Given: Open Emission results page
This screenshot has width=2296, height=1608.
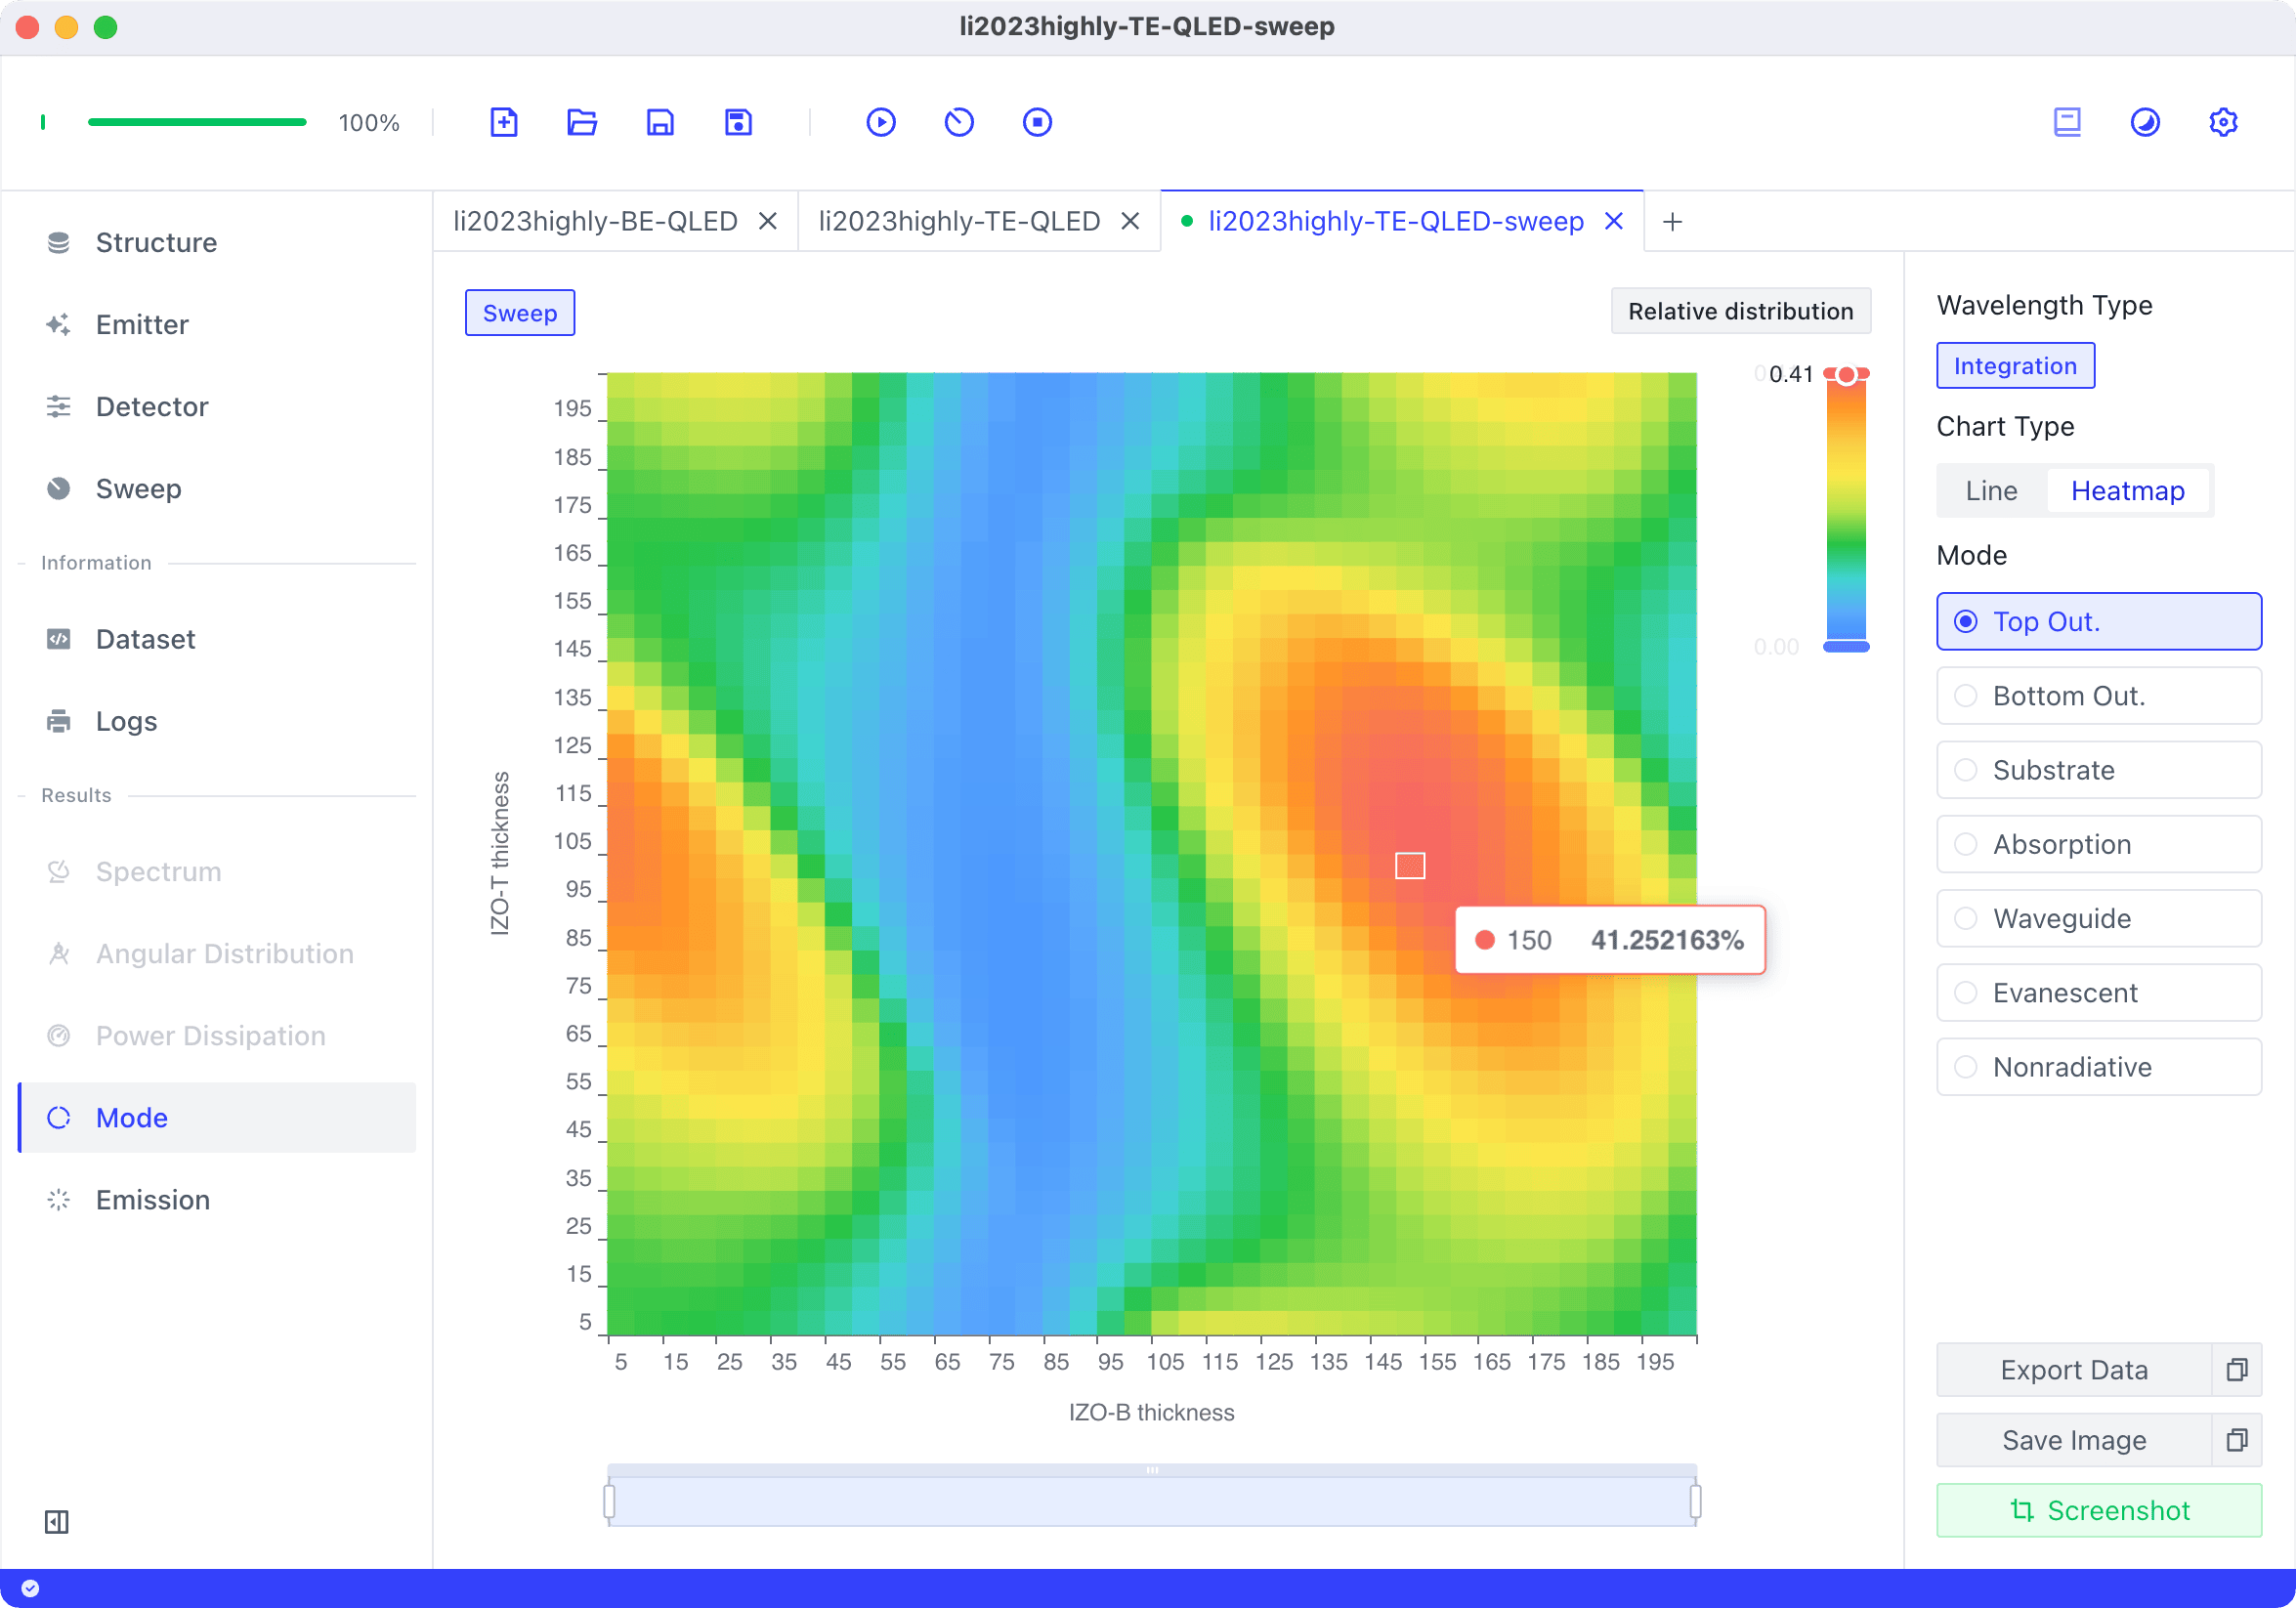Looking at the screenshot, I should pyautogui.click(x=217, y=1199).
